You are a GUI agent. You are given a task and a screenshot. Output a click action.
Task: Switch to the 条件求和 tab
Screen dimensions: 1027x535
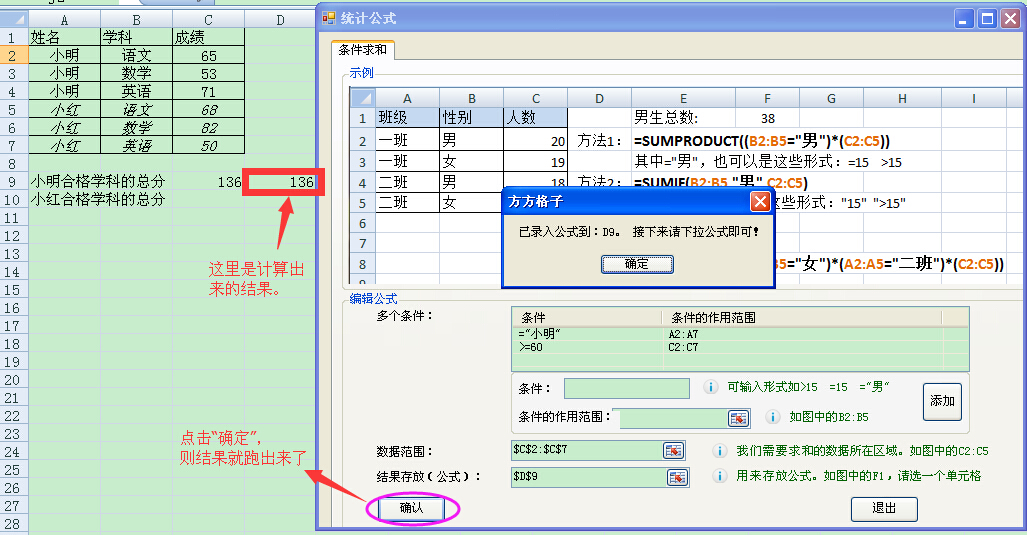(363, 50)
